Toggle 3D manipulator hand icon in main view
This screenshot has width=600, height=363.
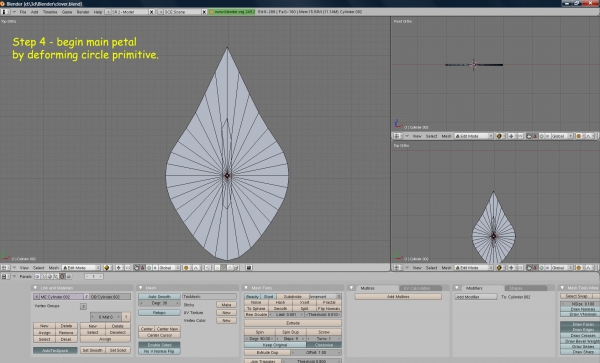click(136, 268)
